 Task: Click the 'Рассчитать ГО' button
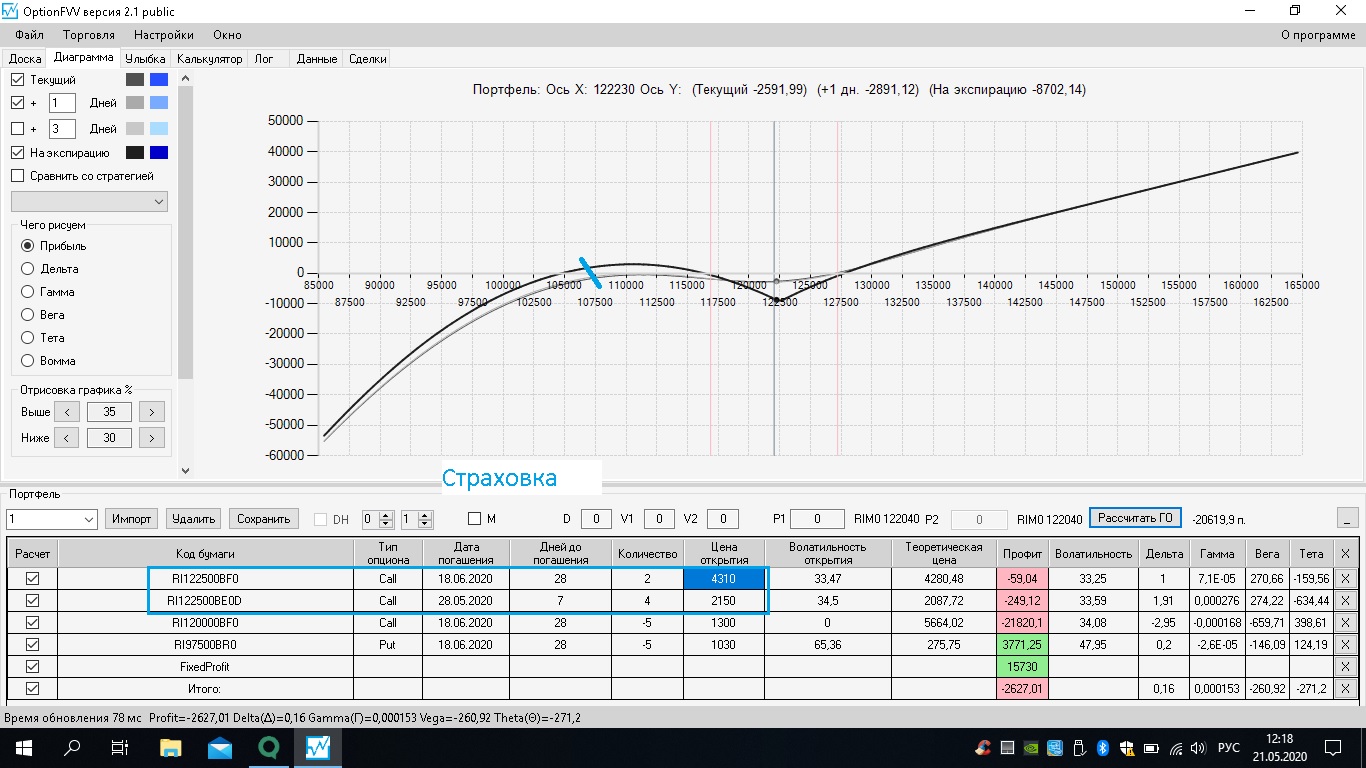(1135, 518)
